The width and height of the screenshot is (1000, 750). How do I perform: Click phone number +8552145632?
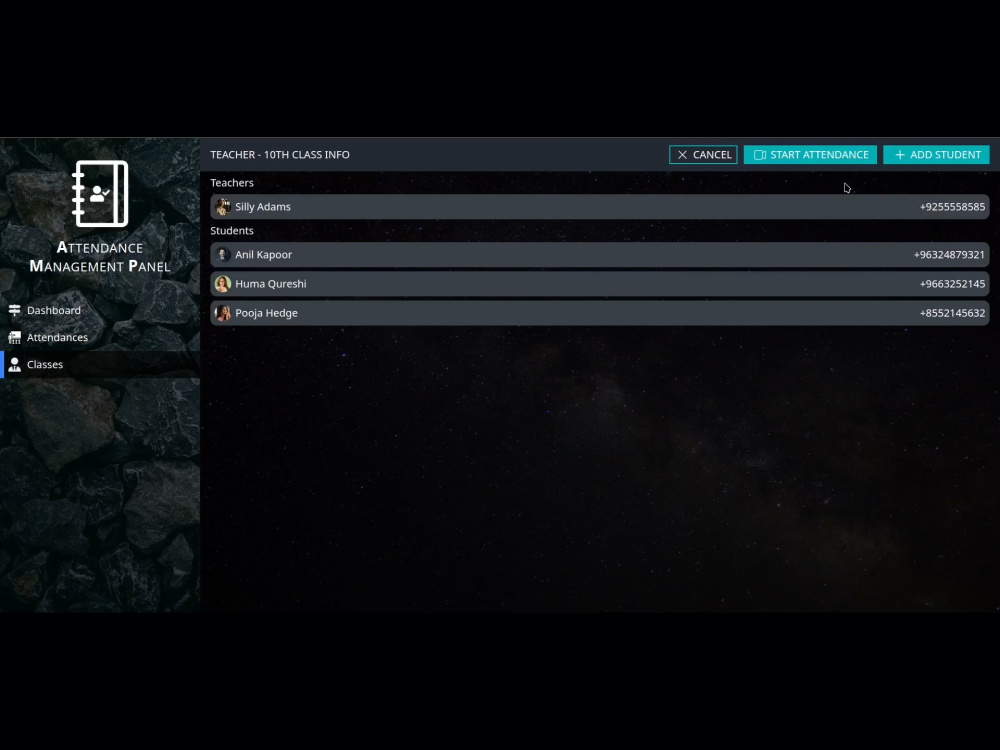952,313
